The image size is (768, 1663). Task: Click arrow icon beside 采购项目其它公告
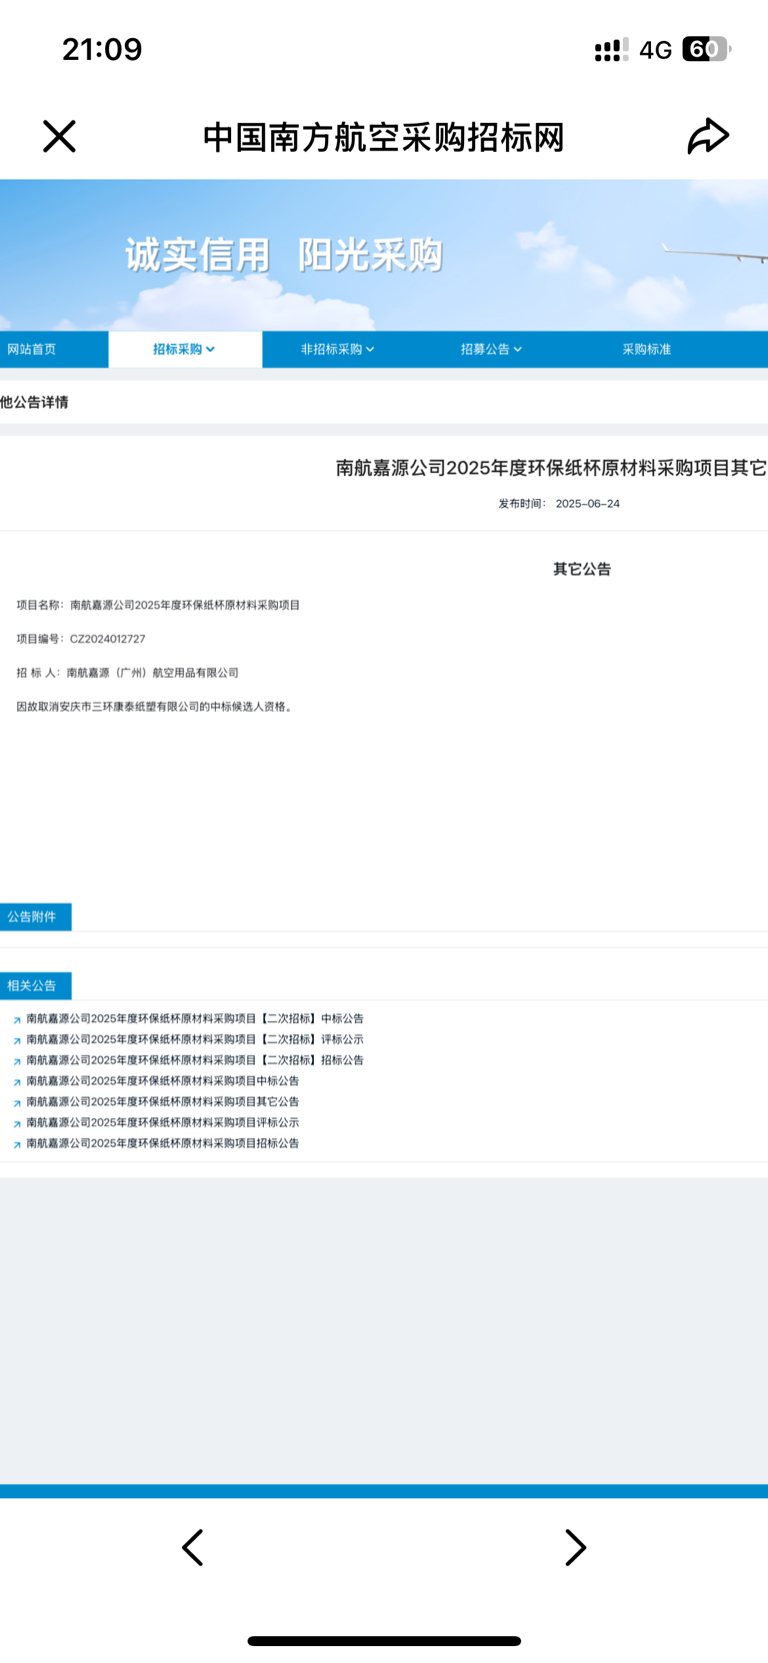[17, 1103]
